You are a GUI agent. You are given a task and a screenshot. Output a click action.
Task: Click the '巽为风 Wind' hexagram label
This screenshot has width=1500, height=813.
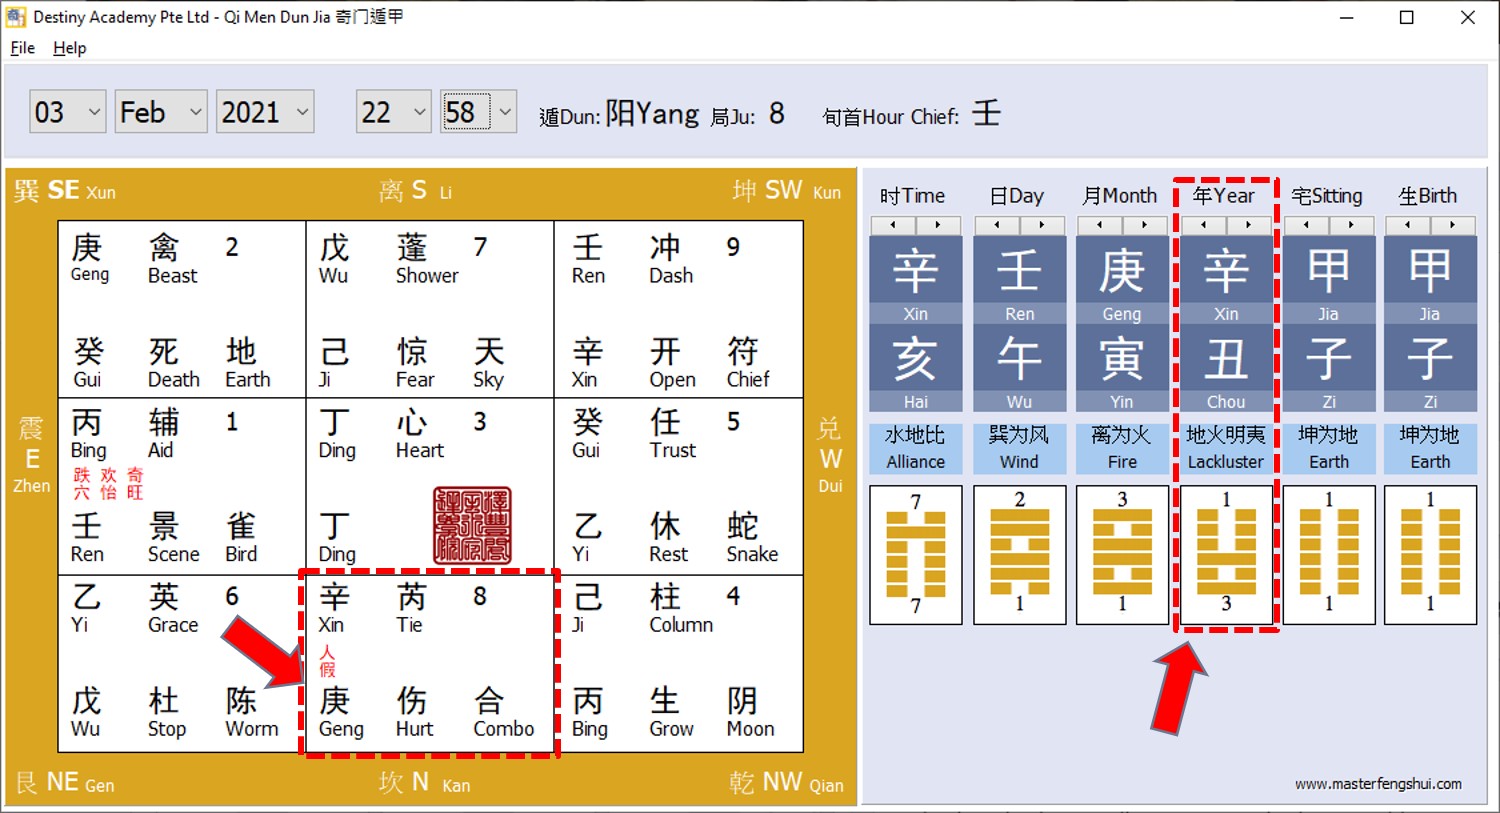(x=1020, y=448)
